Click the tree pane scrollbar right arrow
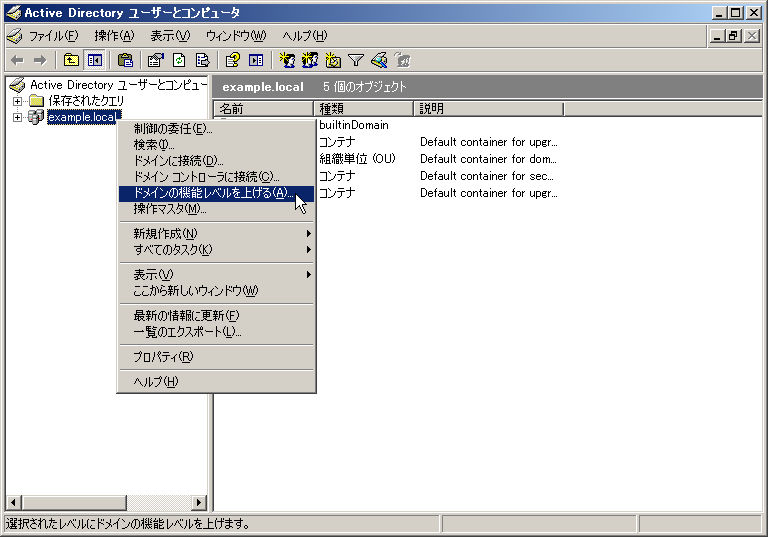Image resolution: width=768 pixels, height=537 pixels. pos(199,503)
